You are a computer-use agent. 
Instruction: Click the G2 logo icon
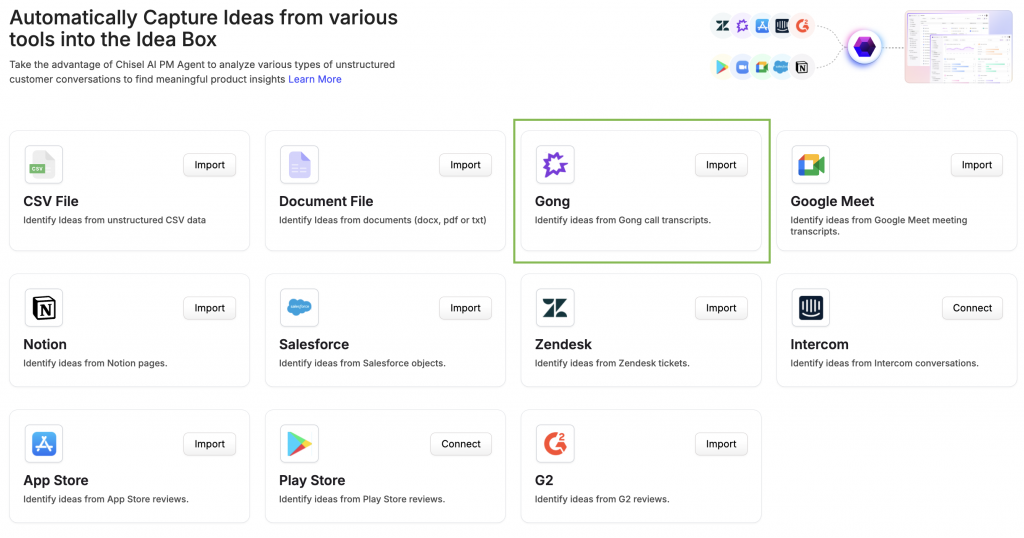click(x=555, y=444)
